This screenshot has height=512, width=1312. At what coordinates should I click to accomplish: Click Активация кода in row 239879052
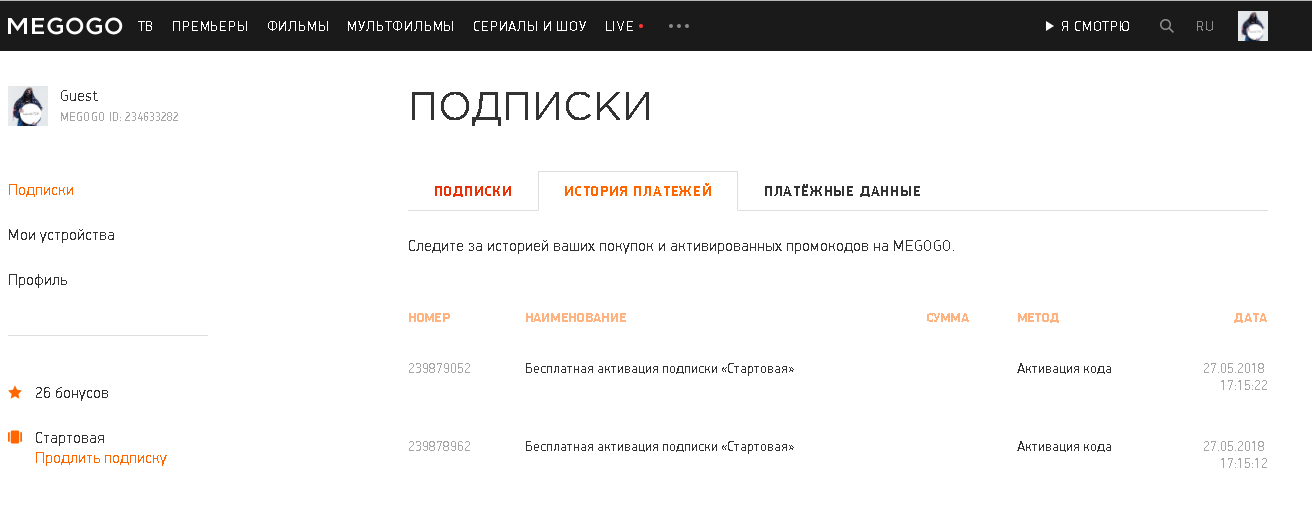click(x=1064, y=369)
